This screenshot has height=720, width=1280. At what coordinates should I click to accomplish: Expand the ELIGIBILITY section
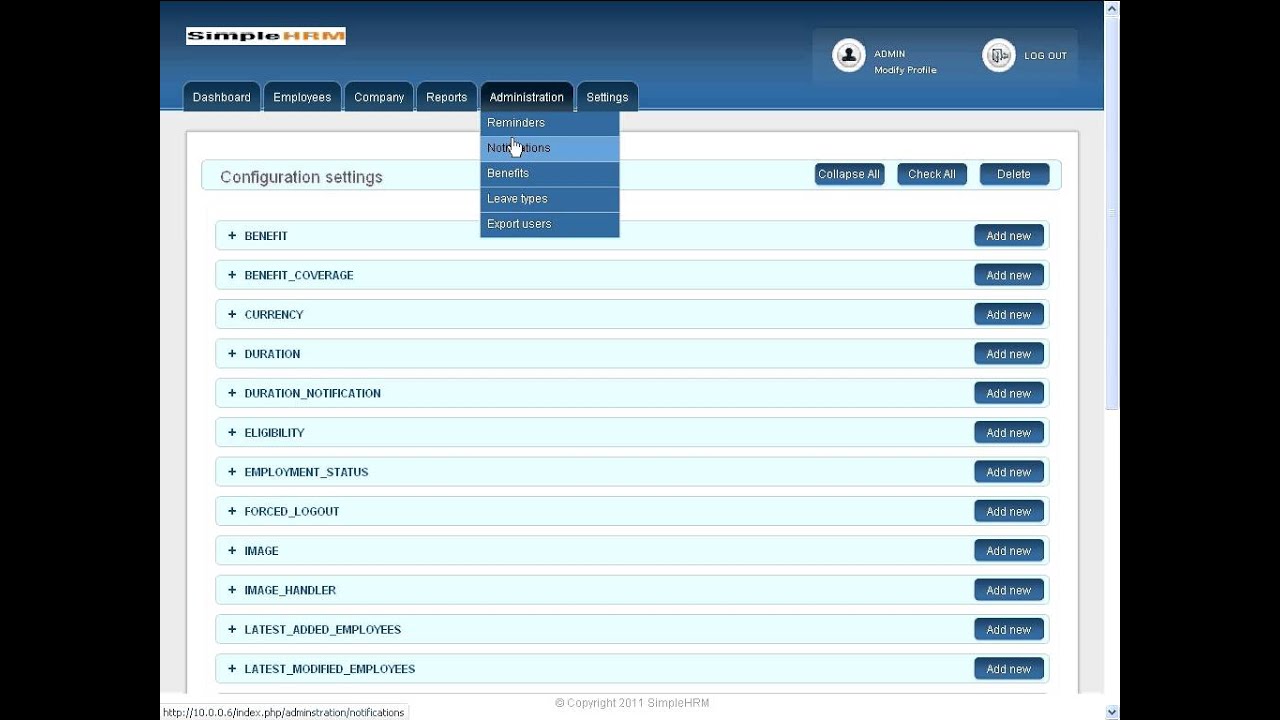(232, 432)
